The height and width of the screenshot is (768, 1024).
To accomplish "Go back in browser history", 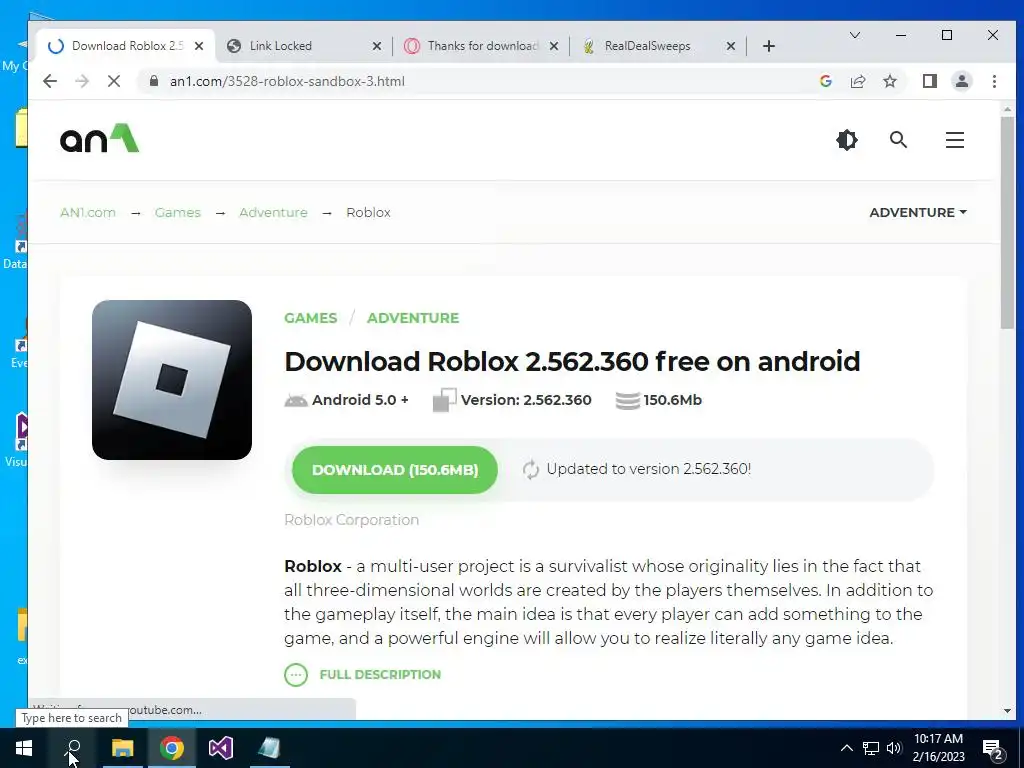I will pos(50,81).
